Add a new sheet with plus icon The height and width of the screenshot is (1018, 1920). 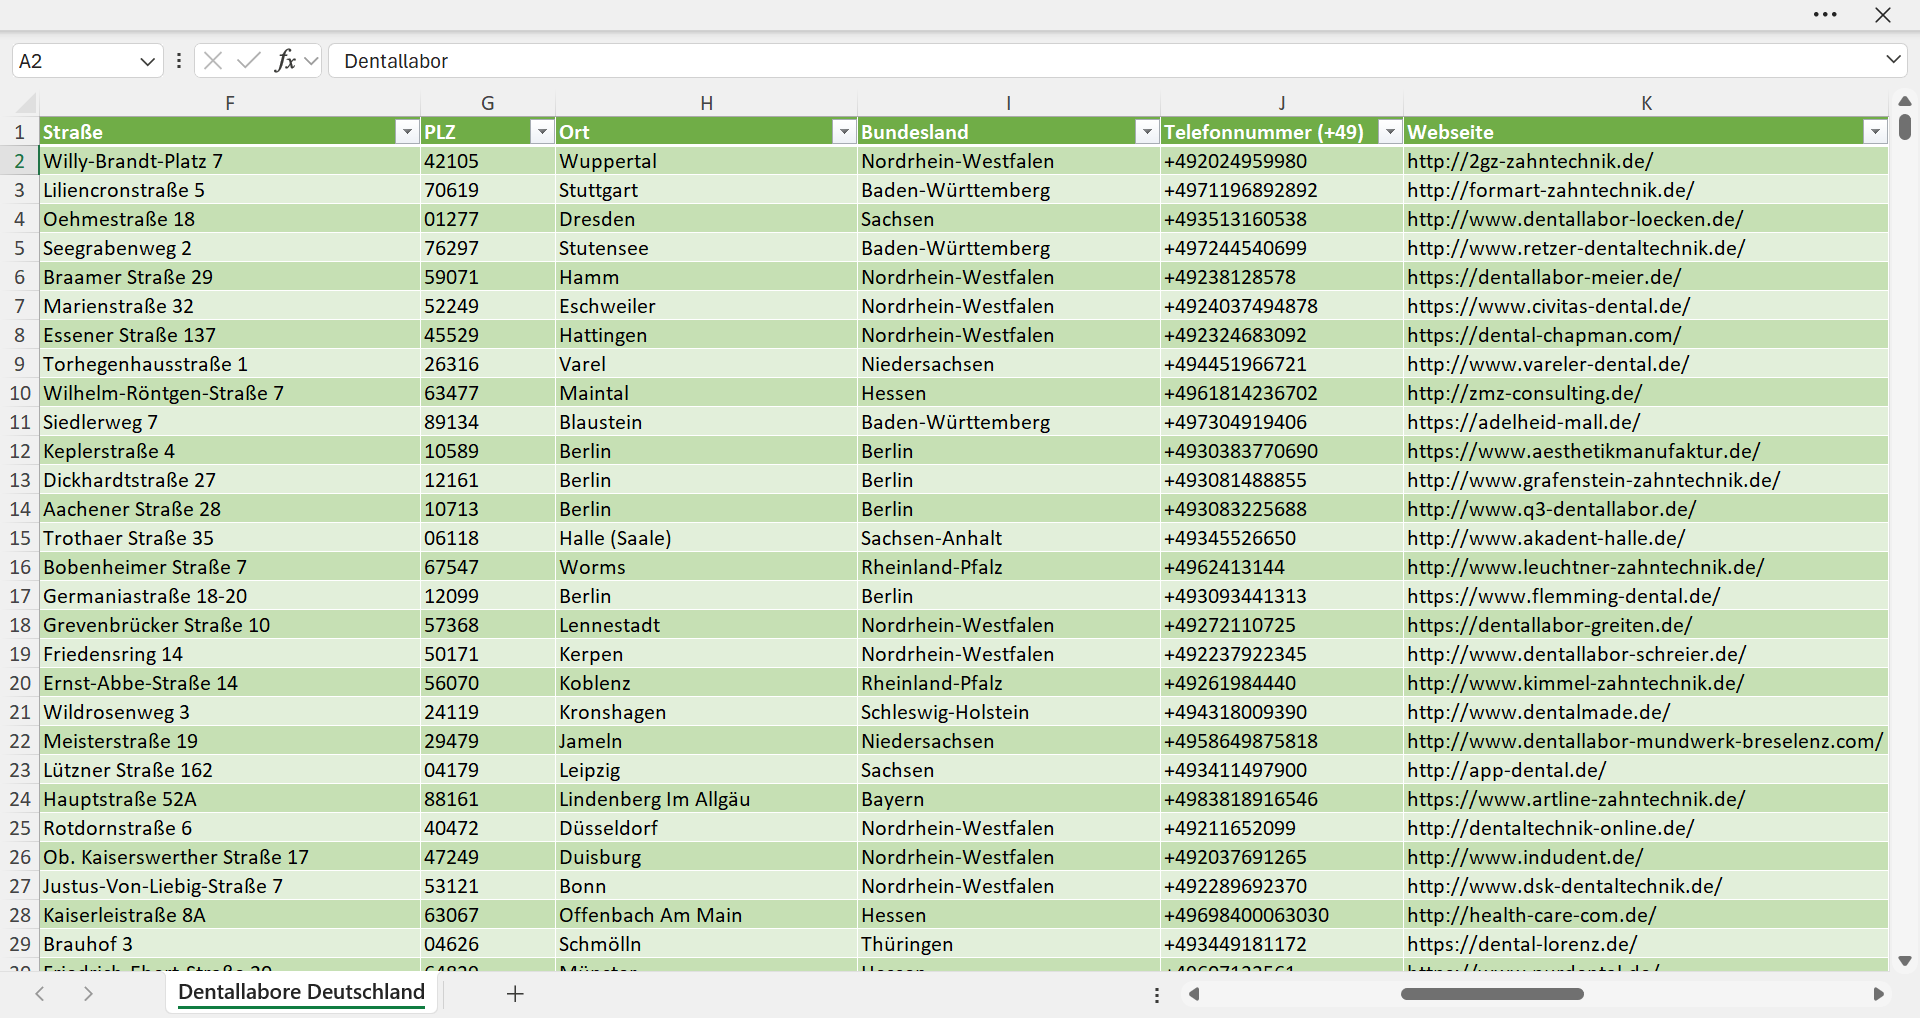(515, 994)
